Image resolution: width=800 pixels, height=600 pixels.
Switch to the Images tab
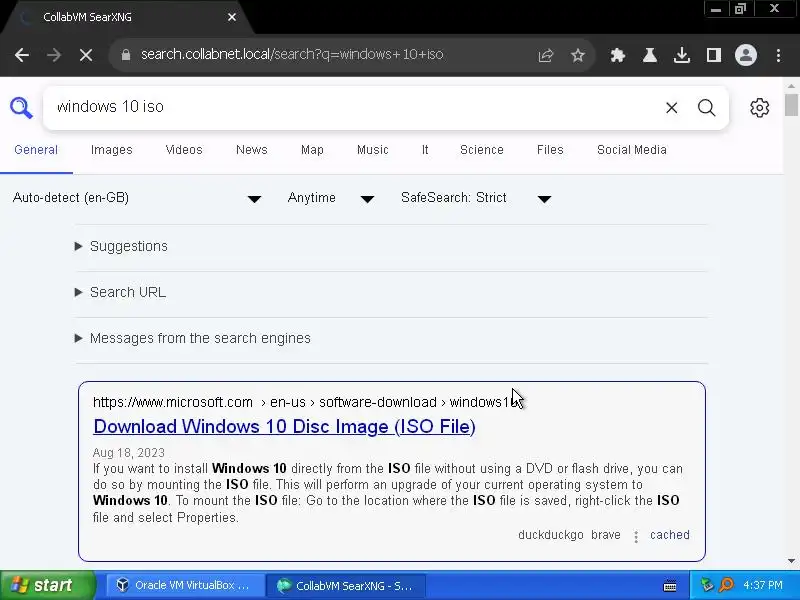click(112, 150)
